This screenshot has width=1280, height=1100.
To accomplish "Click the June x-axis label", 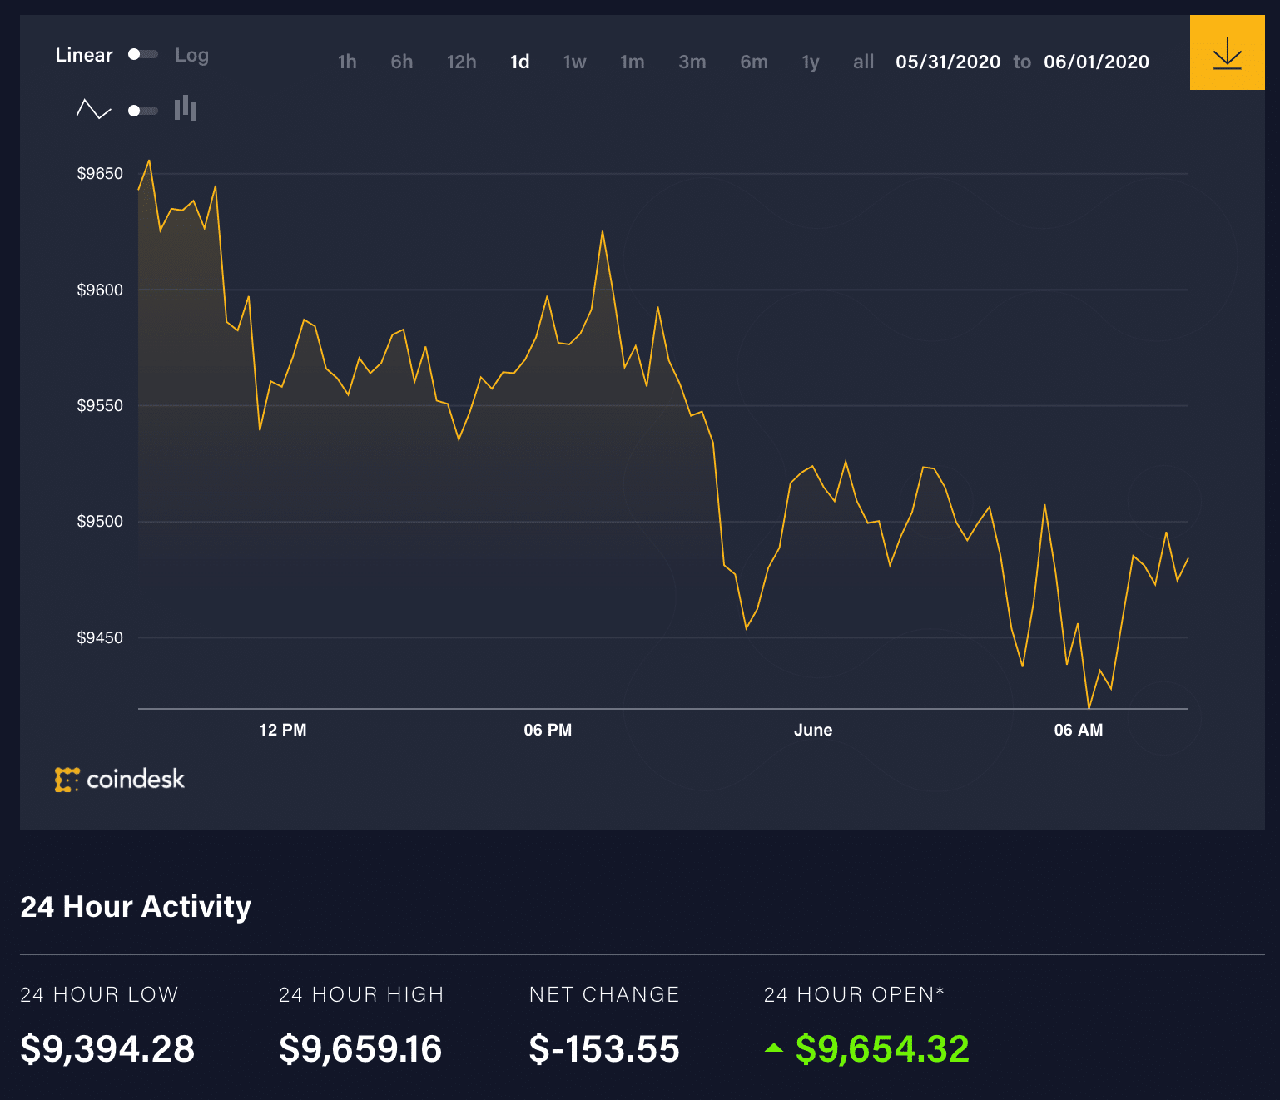I will tap(813, 731).
